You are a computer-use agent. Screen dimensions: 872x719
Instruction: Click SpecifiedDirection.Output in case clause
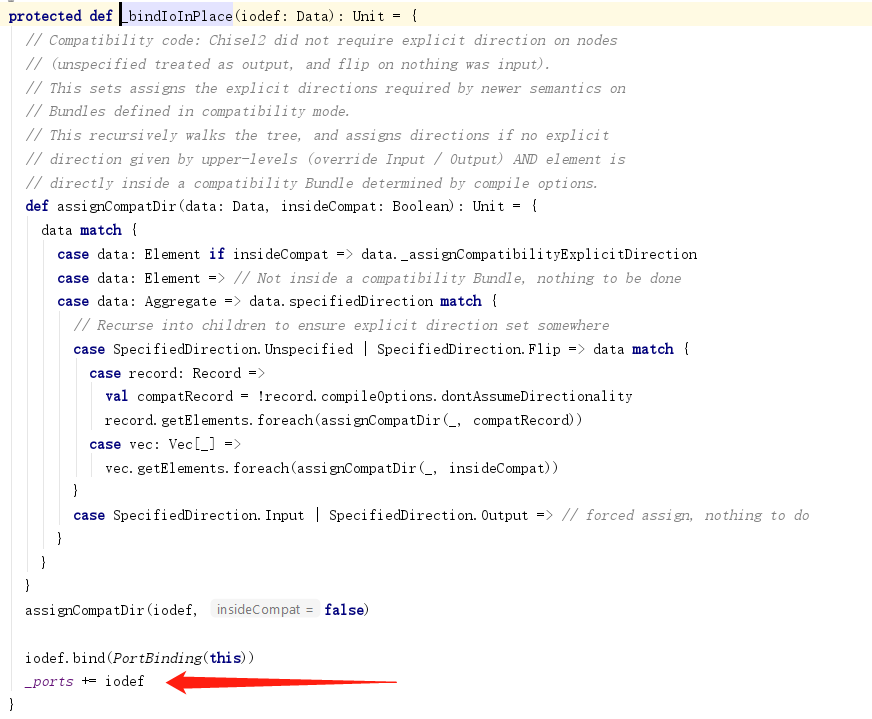point(428,515)
